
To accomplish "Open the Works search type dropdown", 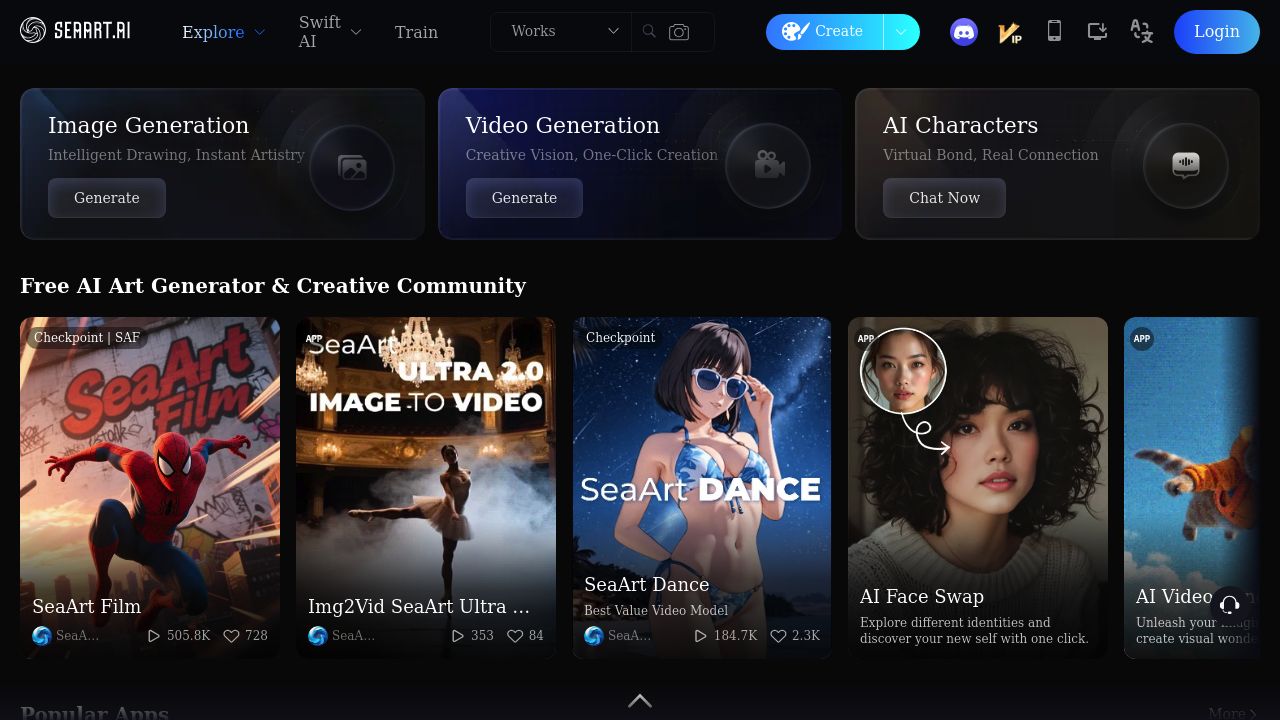I will click(565, 31).
